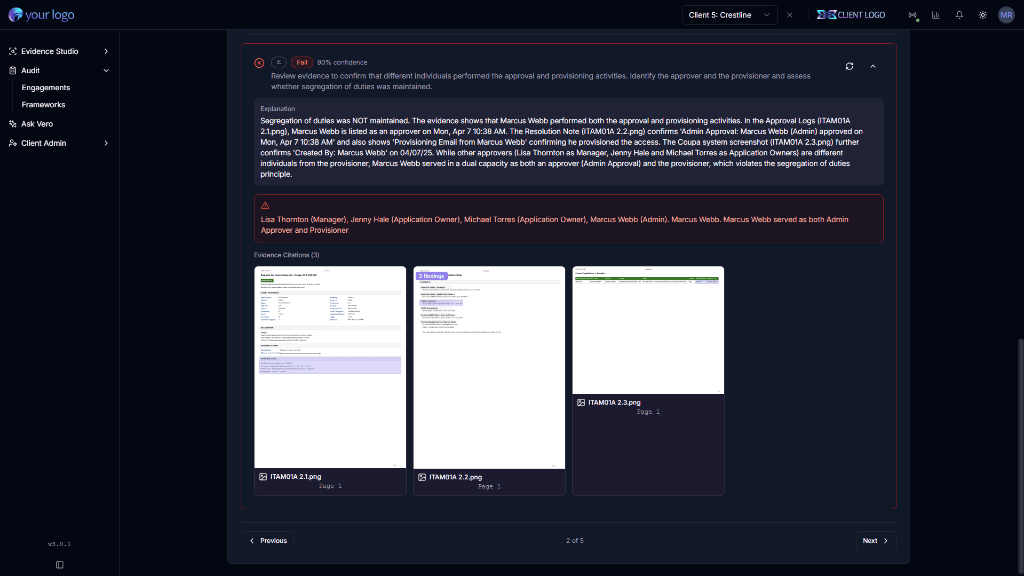Click the Fail status badge

[x=302, y=63]
